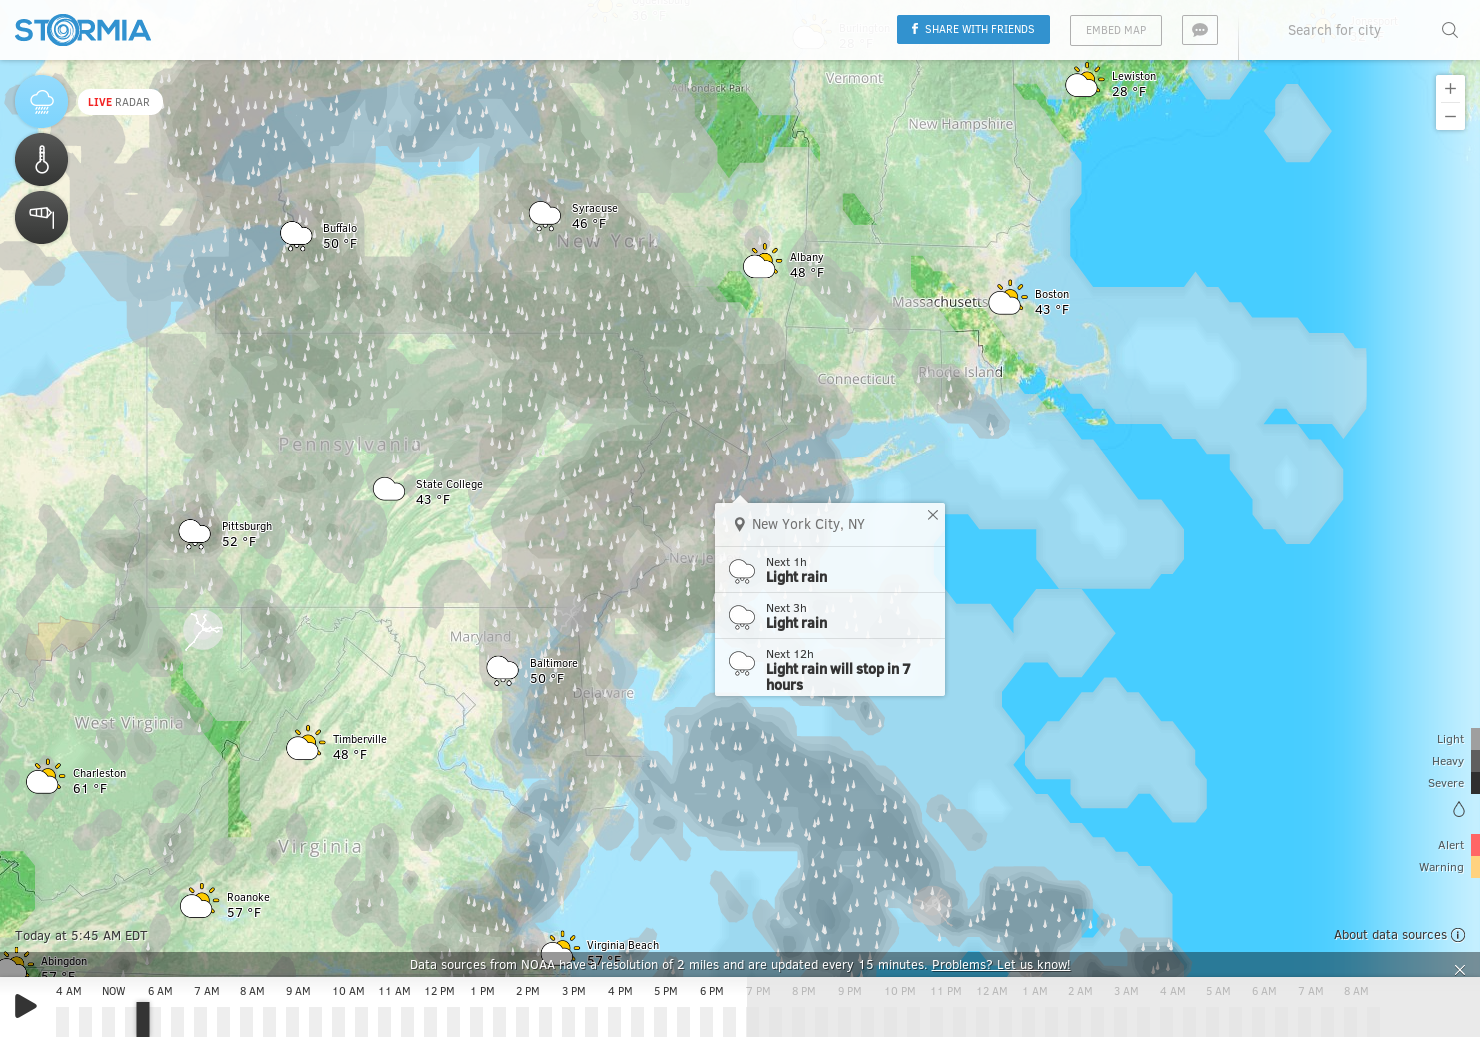Image resolution: width=1480 pixels, height=1037 pixels.
Task: Switch to the wind layer
Action: (42, 218)
